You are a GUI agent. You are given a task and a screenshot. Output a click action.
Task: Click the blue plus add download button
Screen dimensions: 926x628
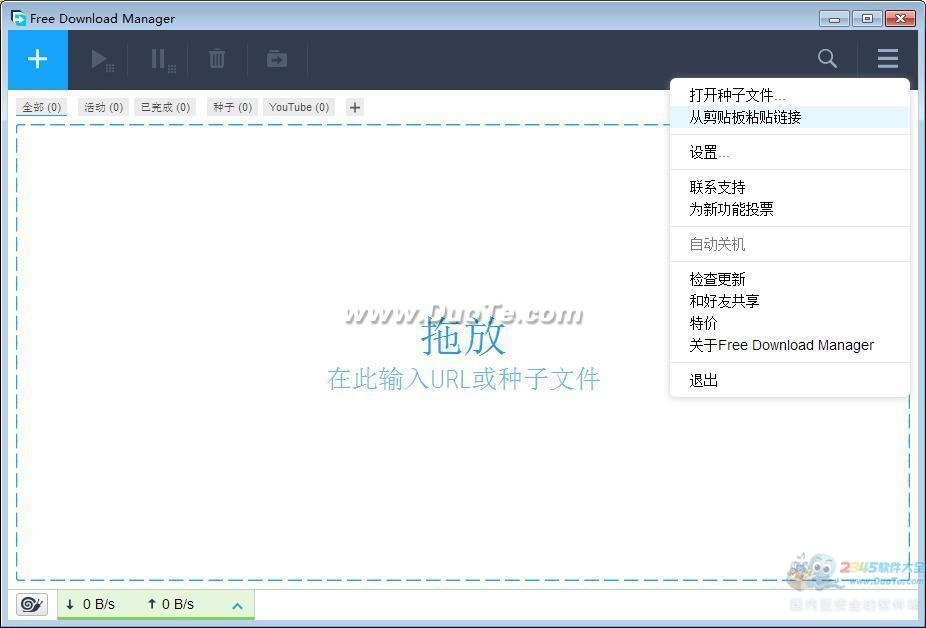[x=37, y=60]
